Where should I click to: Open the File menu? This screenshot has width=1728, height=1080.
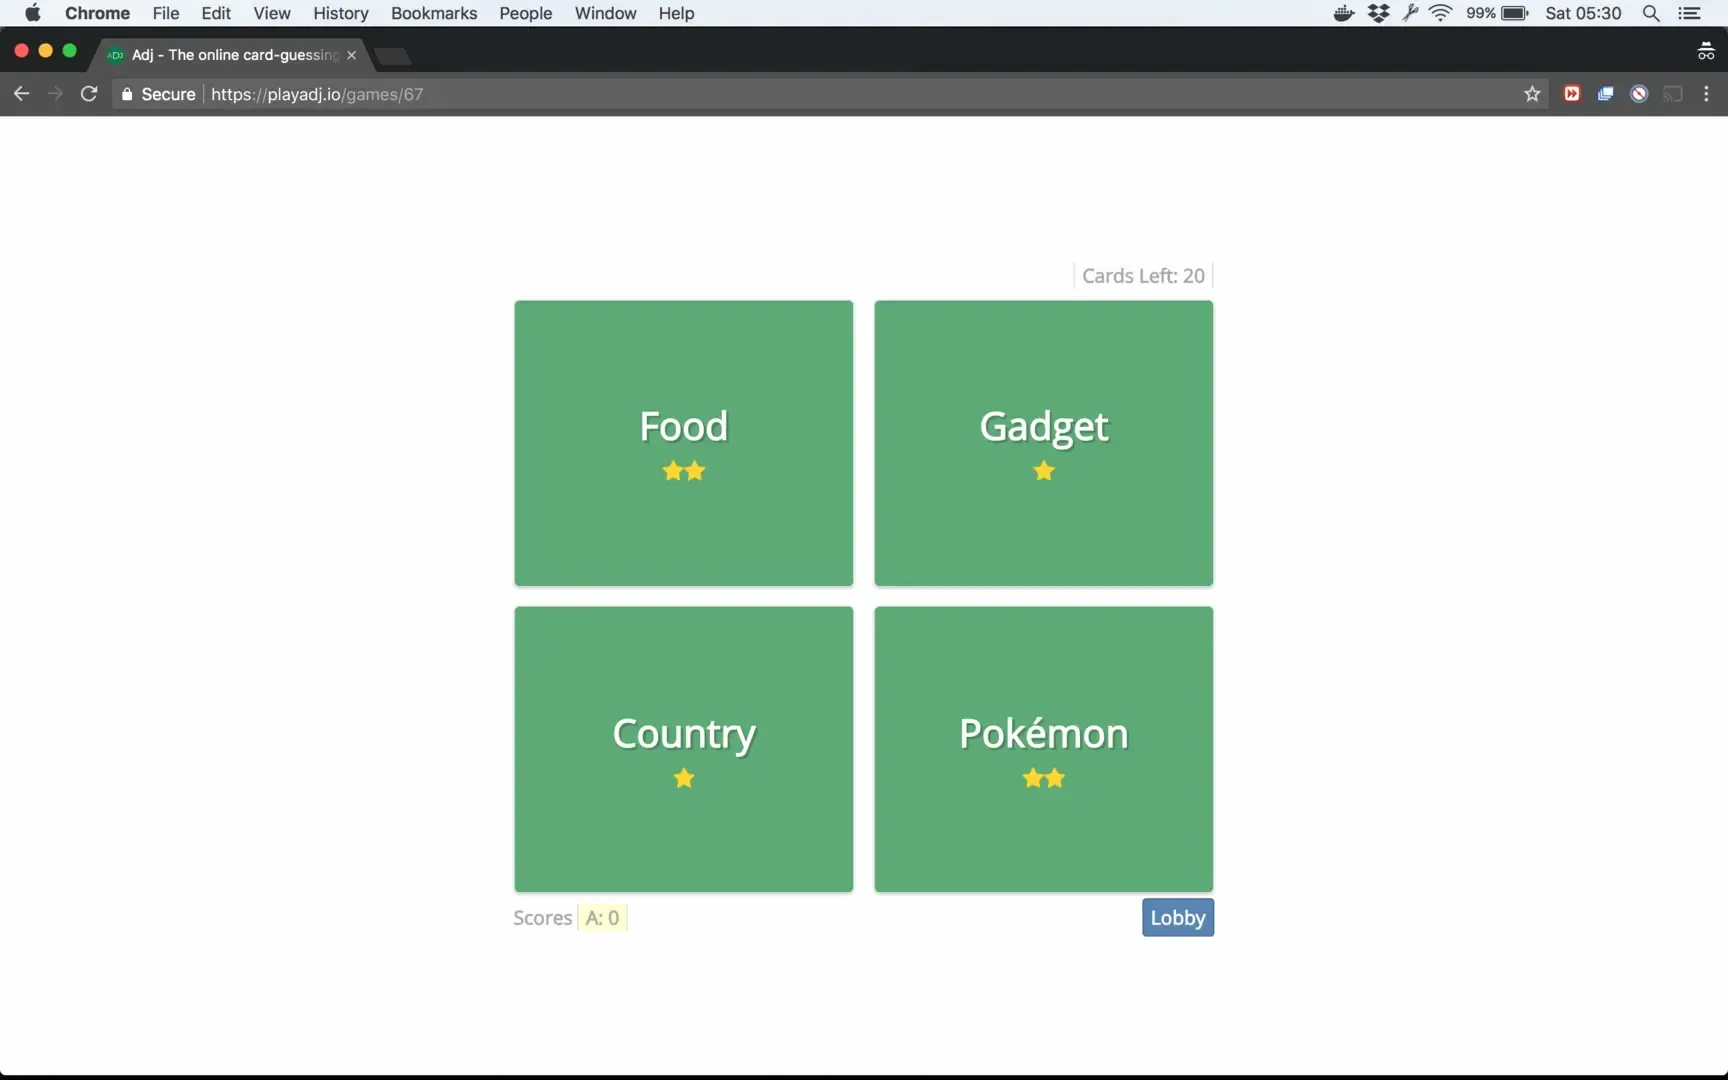coord(166,13)
